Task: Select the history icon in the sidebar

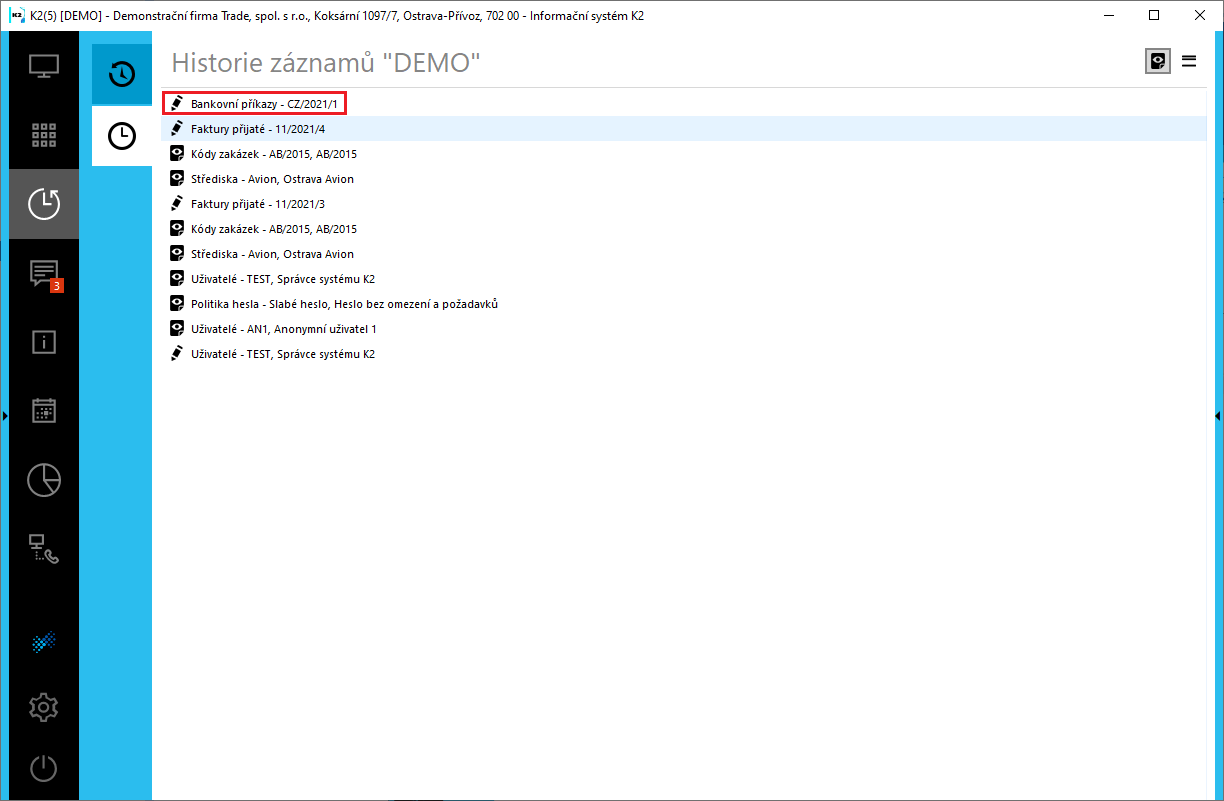Action: pos(43,203)
